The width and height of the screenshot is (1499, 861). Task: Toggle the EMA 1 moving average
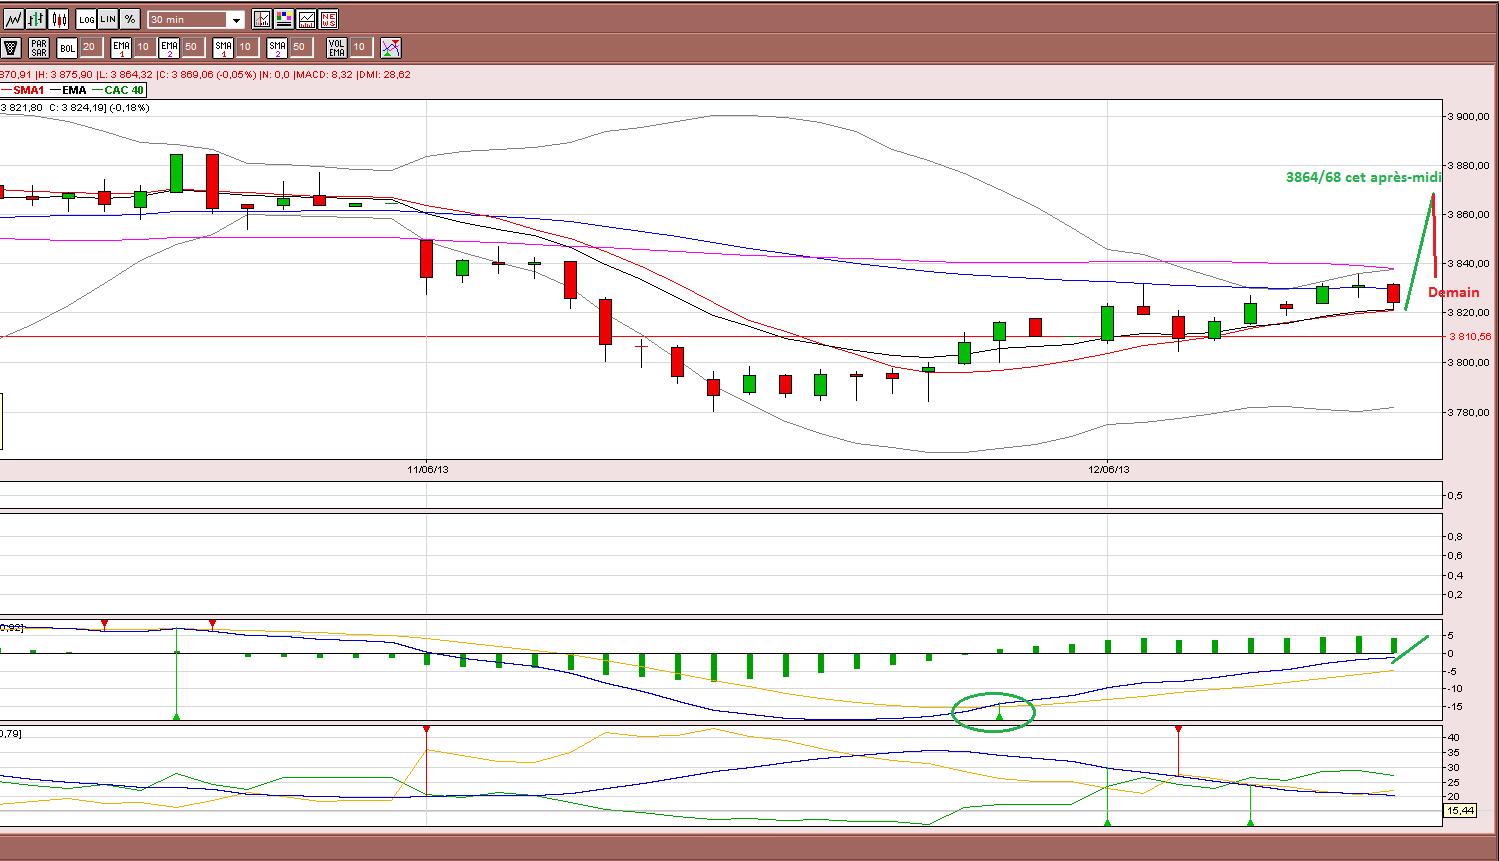tap(121, 47)
